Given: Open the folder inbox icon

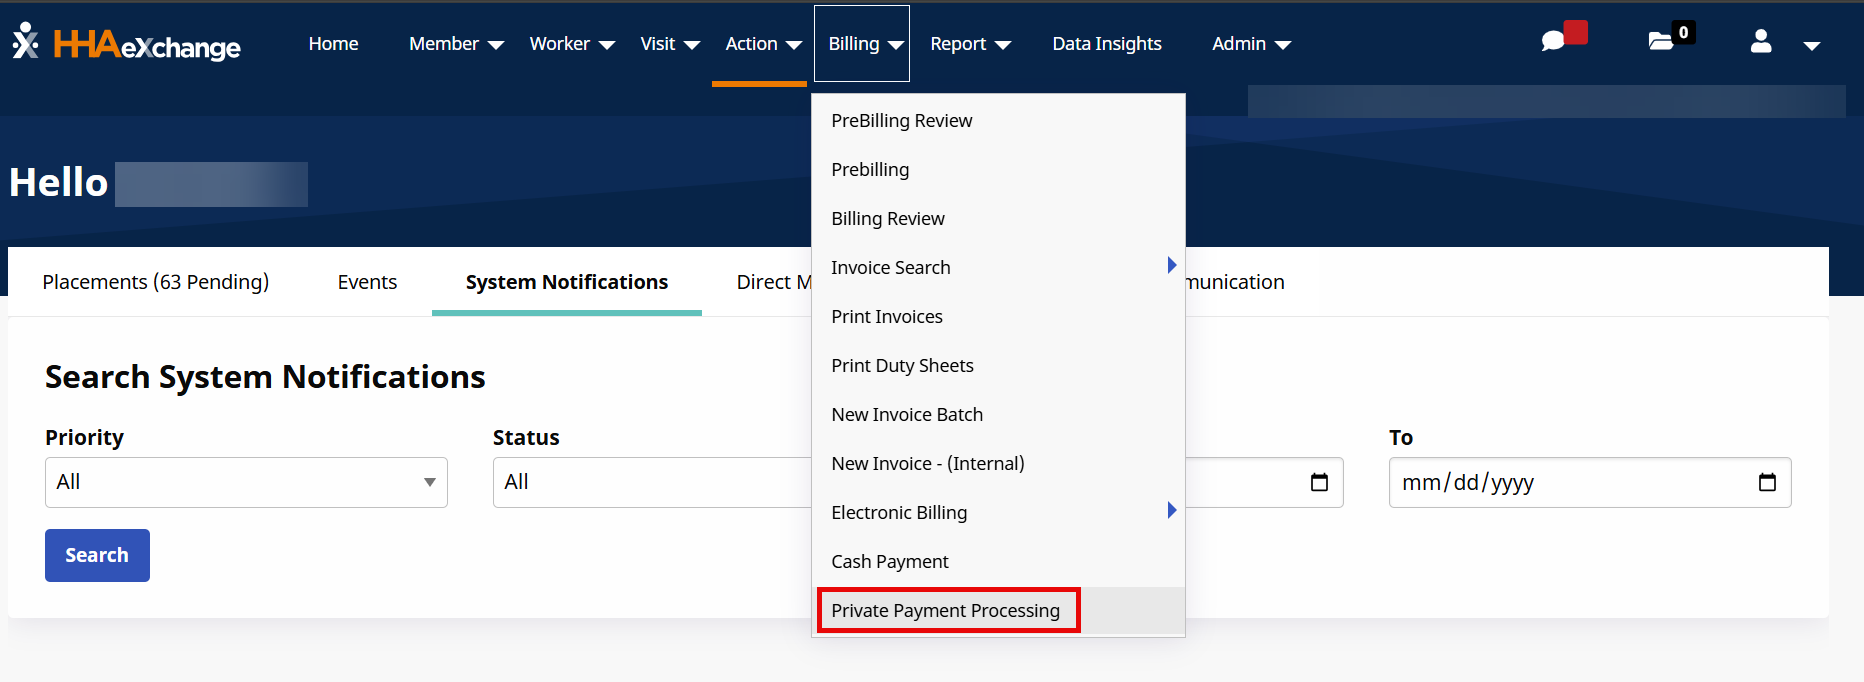Looking at the screenshot, I should coord(1661,41).
